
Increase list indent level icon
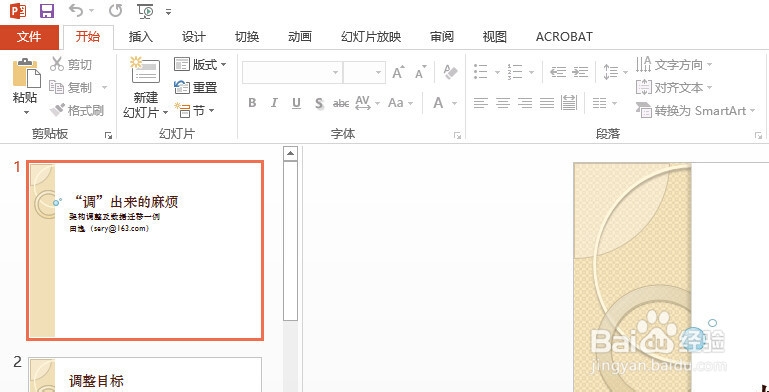(x=581, y=73)
